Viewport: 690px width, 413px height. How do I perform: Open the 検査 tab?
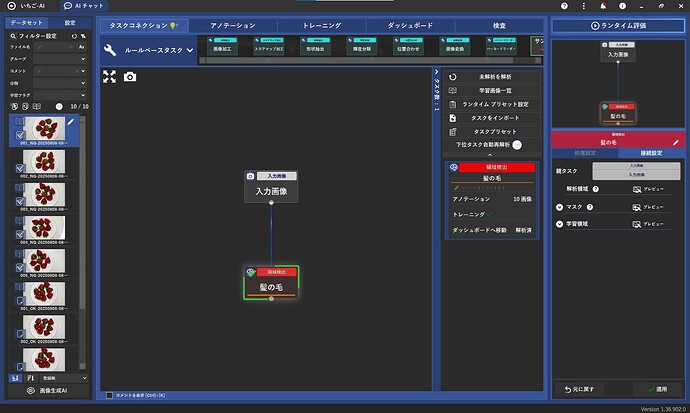click(499, 26)
